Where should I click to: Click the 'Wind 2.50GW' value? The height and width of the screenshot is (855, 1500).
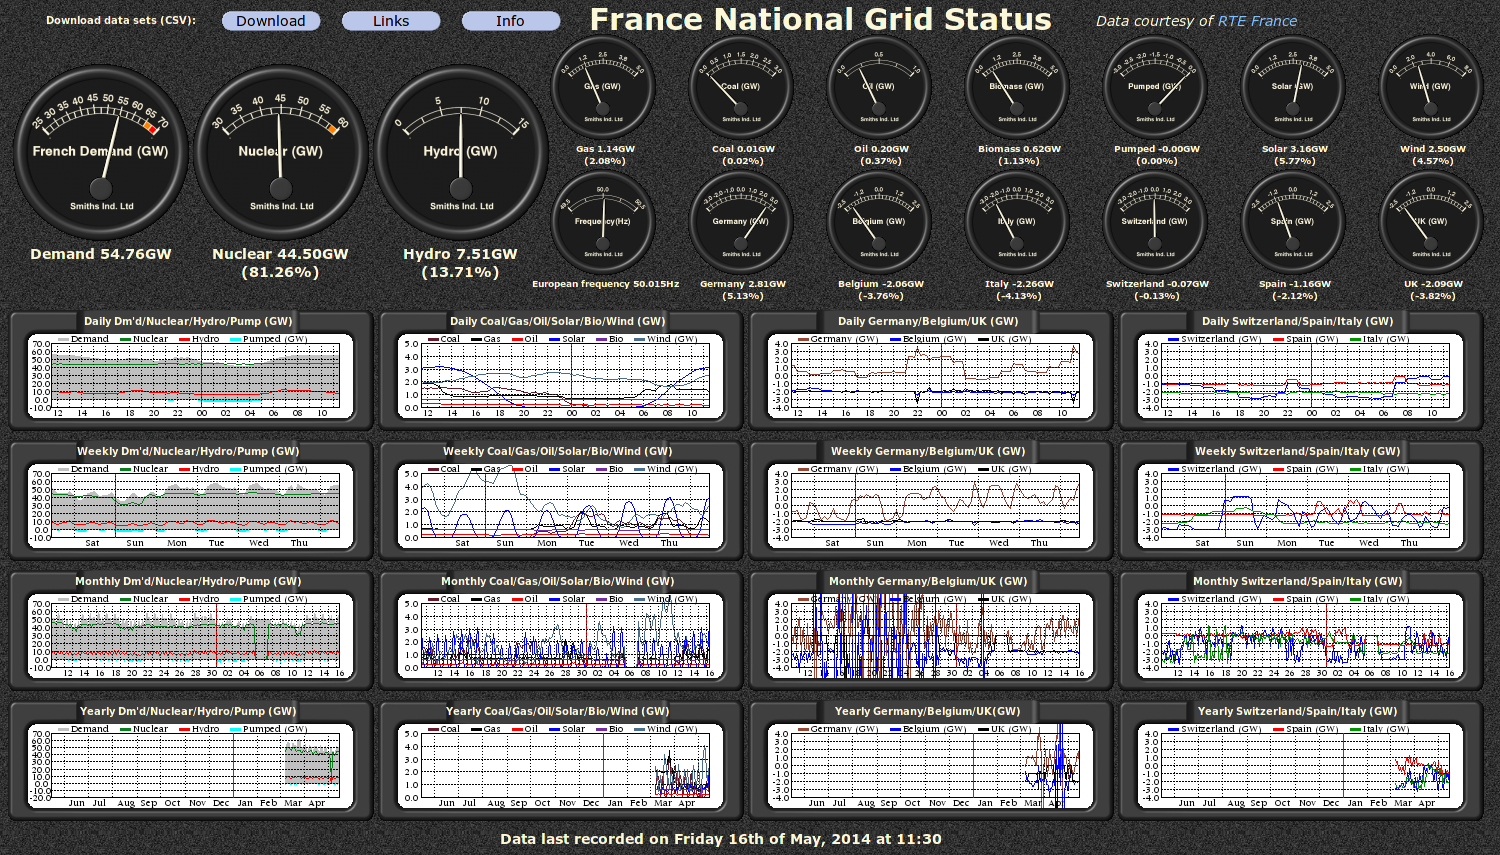tap(1433, 149)
